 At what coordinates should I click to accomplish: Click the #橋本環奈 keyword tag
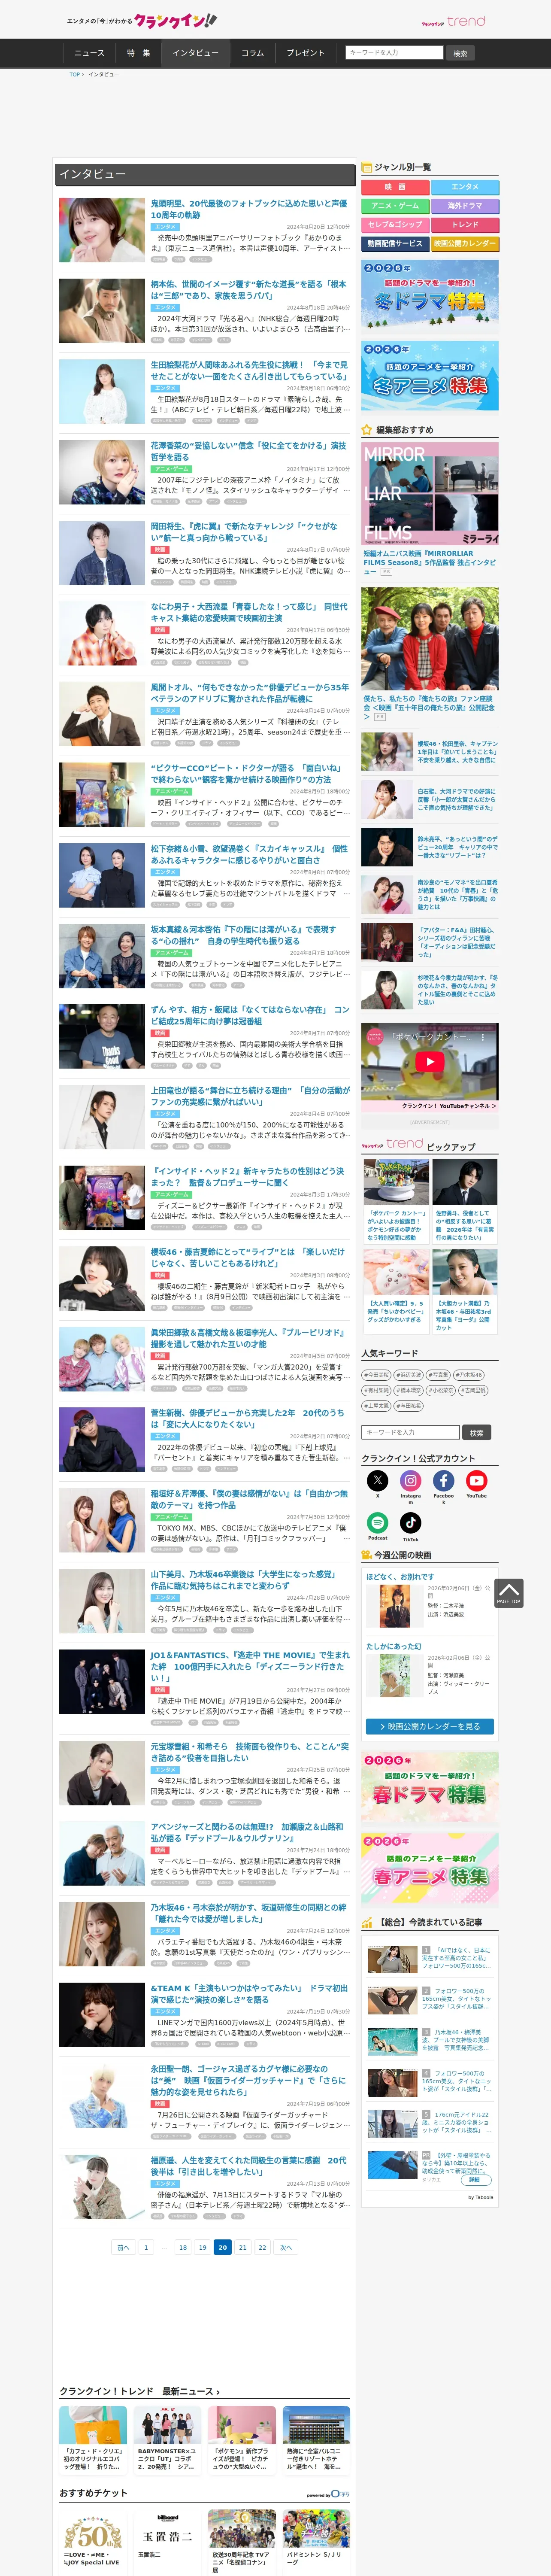click(408, 1390)
